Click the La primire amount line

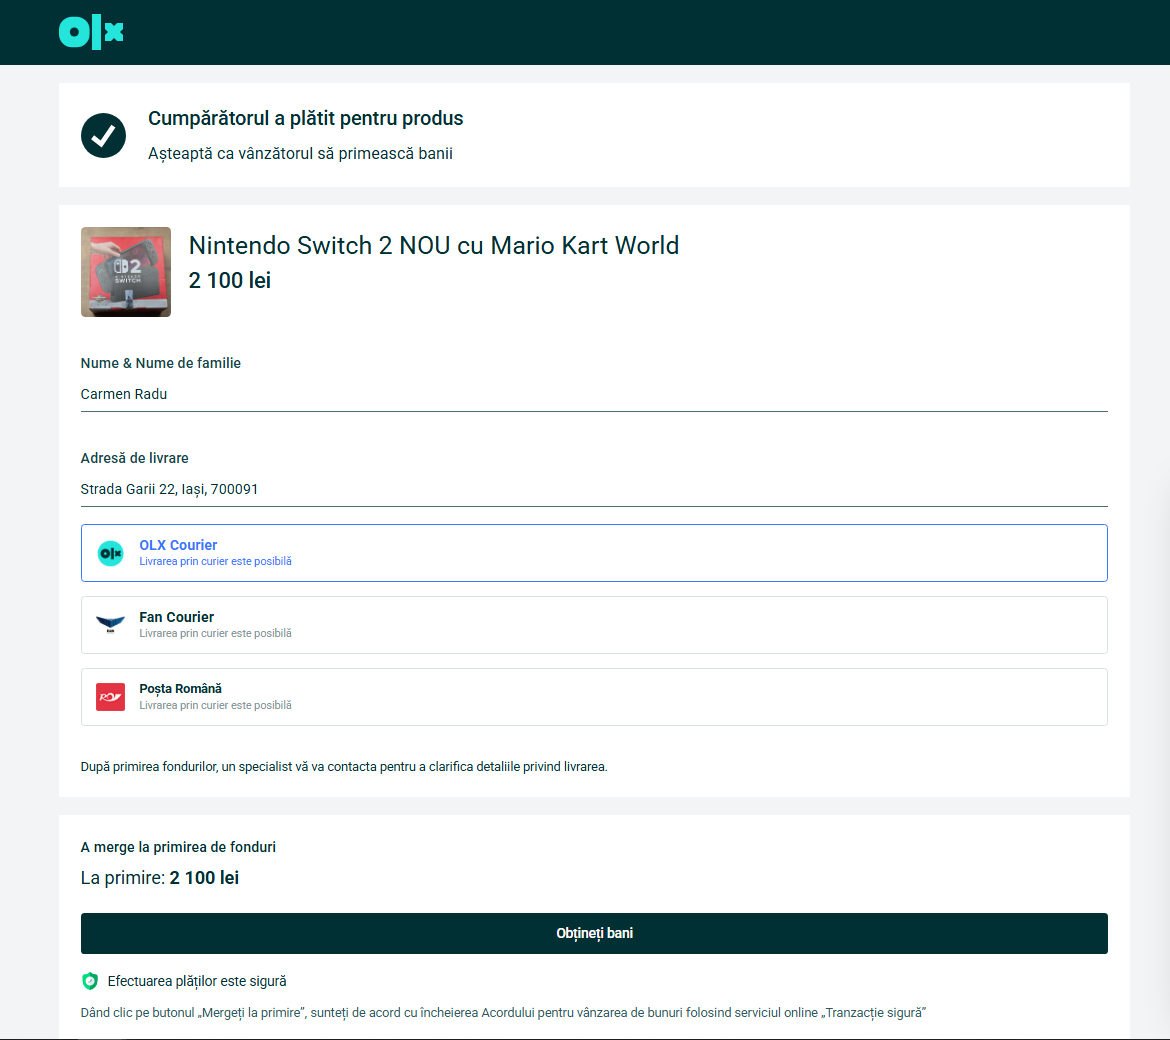(x=160, y=878)
